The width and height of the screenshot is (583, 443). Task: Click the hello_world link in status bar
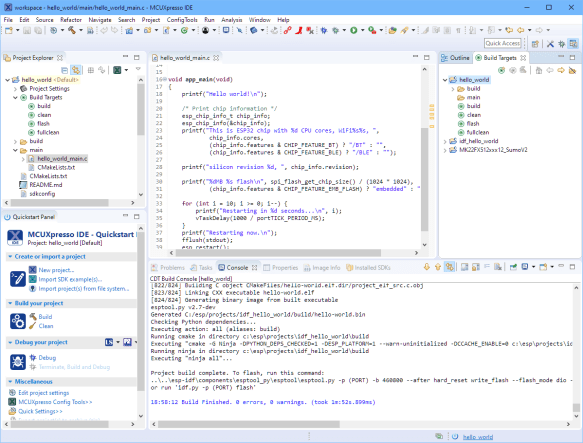[x=478, y=437]
